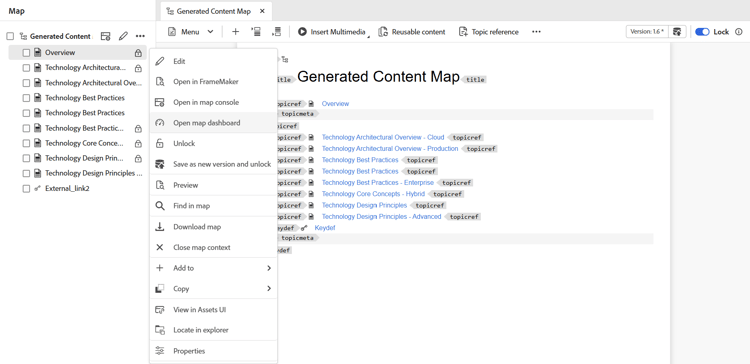This screenshot has width=750, height=364.
Task: Close the Generated Content Map tab
Action: (x=262, y=11)
